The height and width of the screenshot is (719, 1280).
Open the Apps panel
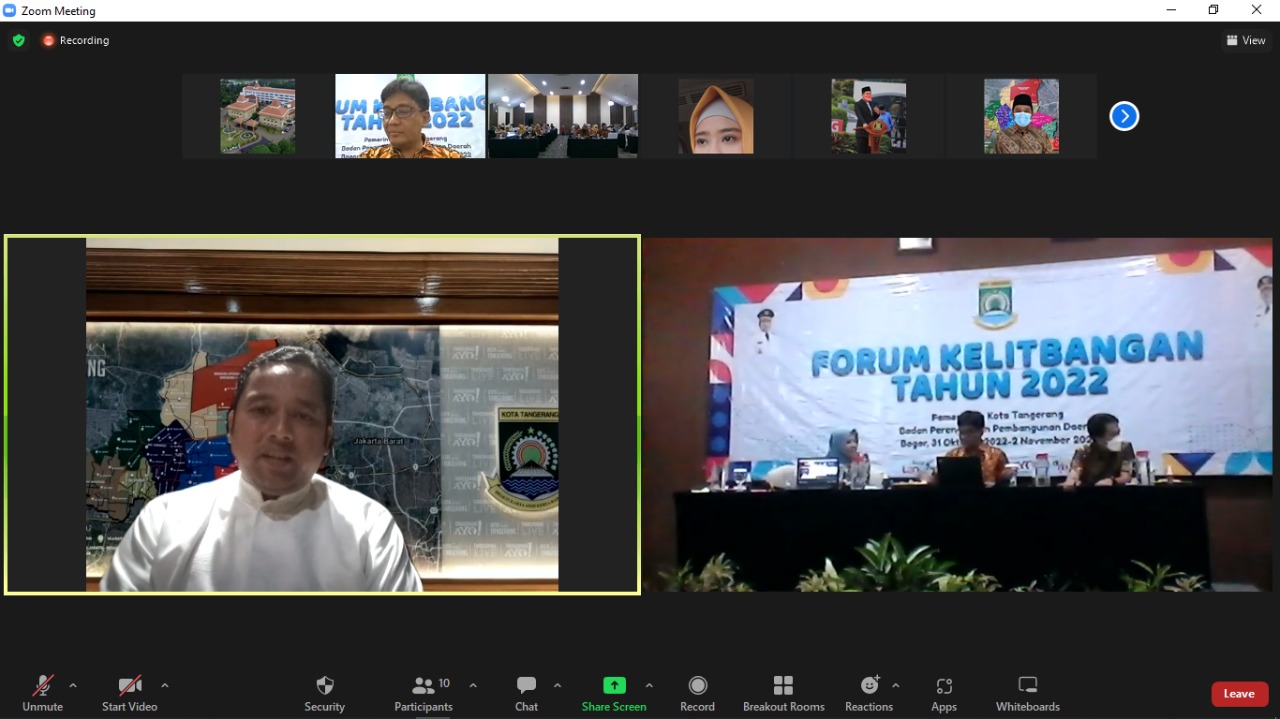pos(944,693)
